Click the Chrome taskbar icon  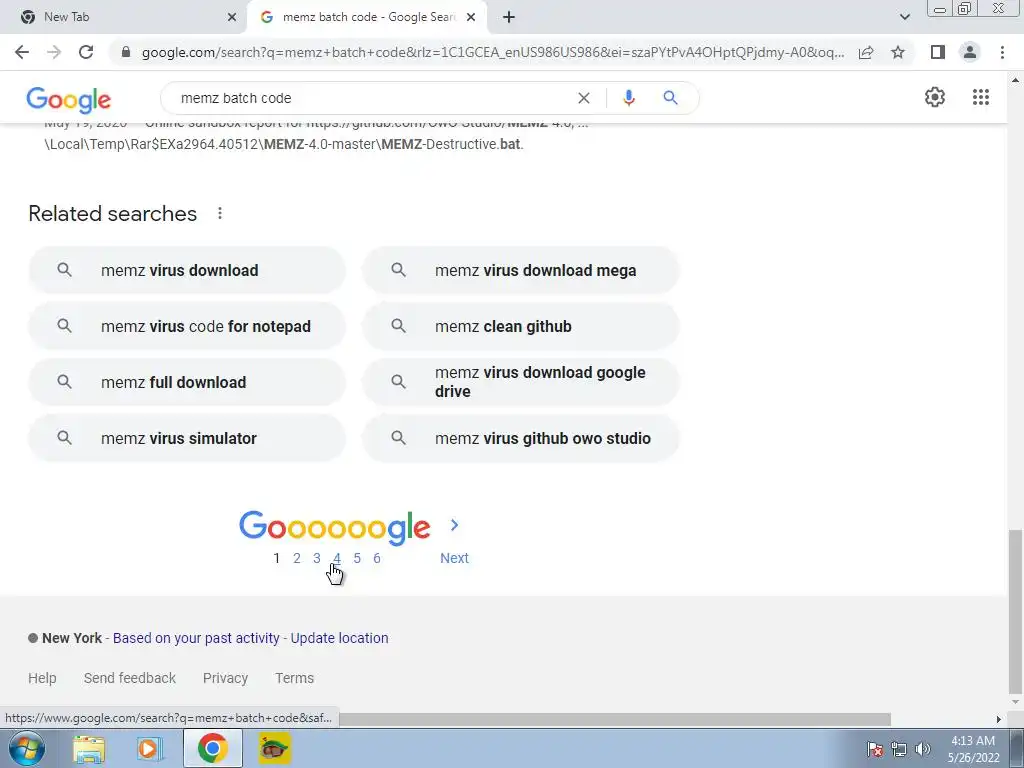coord(212,748)
